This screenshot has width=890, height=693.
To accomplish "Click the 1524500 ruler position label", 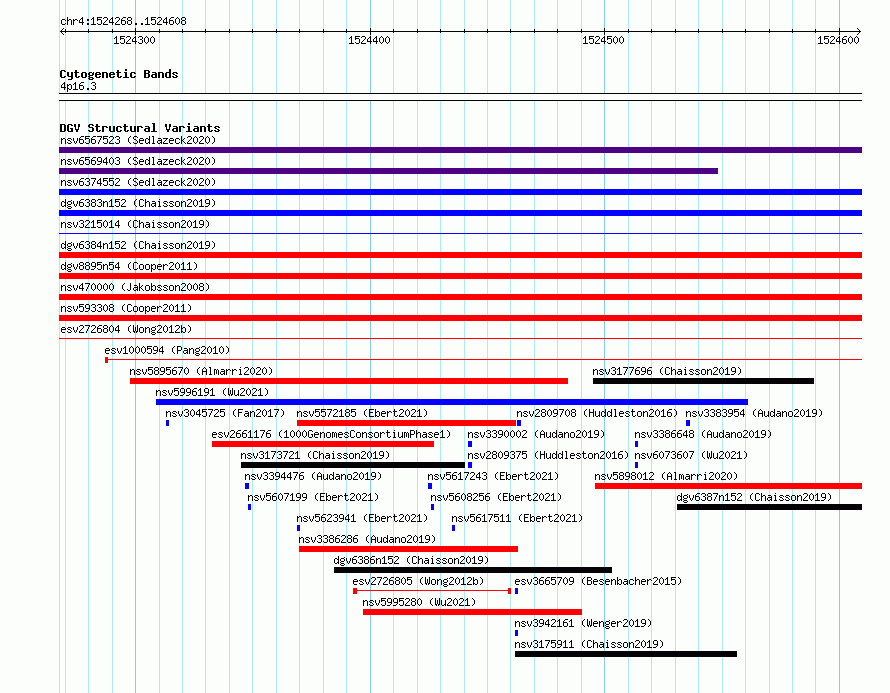I will tap(603, 40).
